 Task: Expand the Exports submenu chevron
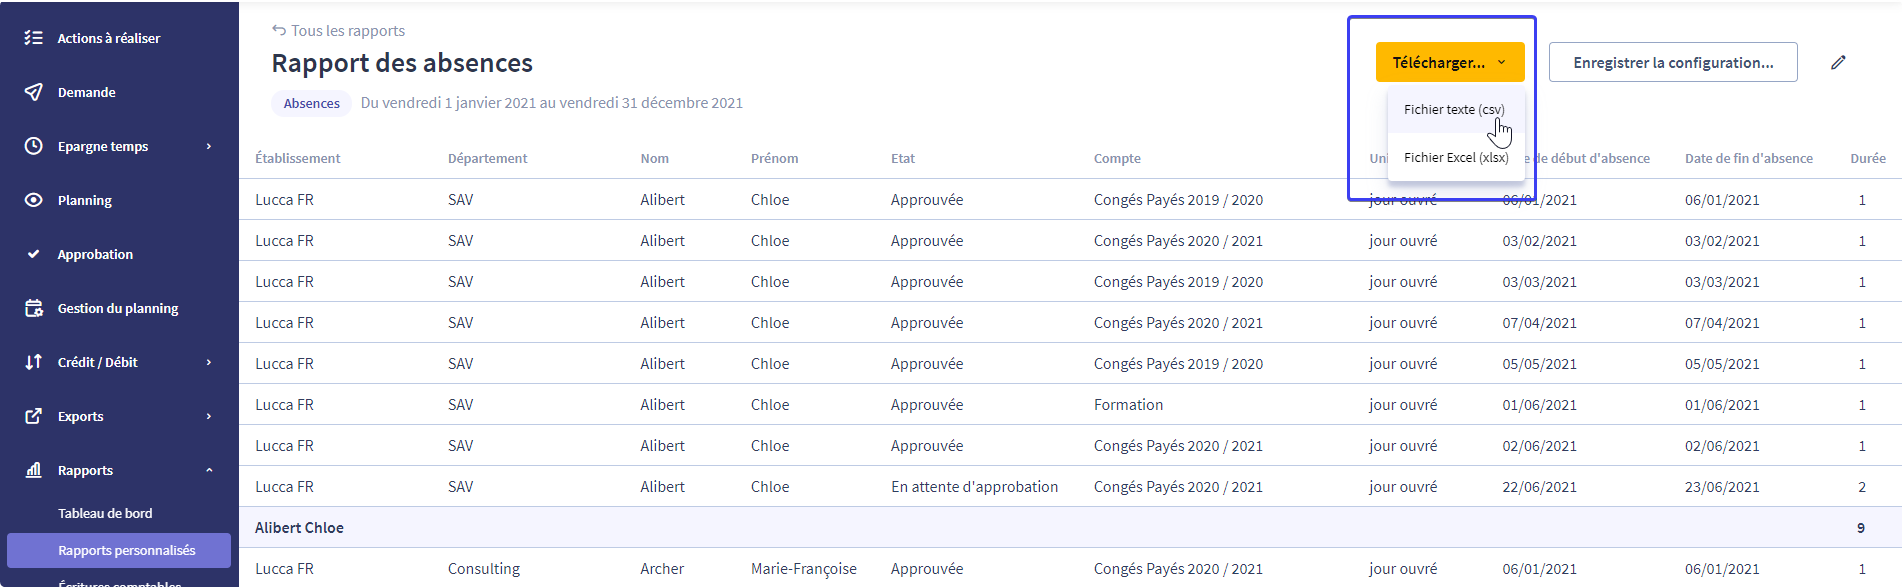pos(209,416)
